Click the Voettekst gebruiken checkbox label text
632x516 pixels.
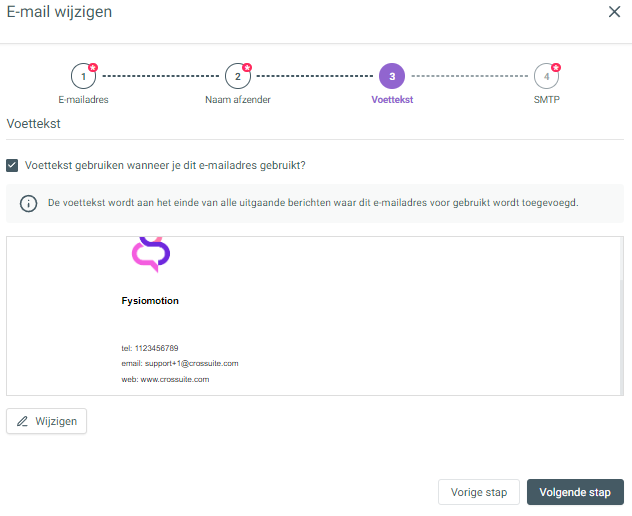(165, 165)
